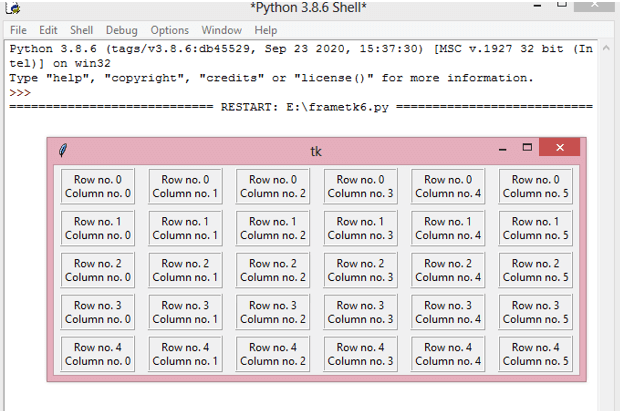Select the Row no. 1 Column no. 0 button
Image resolution: width=620 pixels, height=411 pixels.
pyautogui.click(x=98, y=228)
